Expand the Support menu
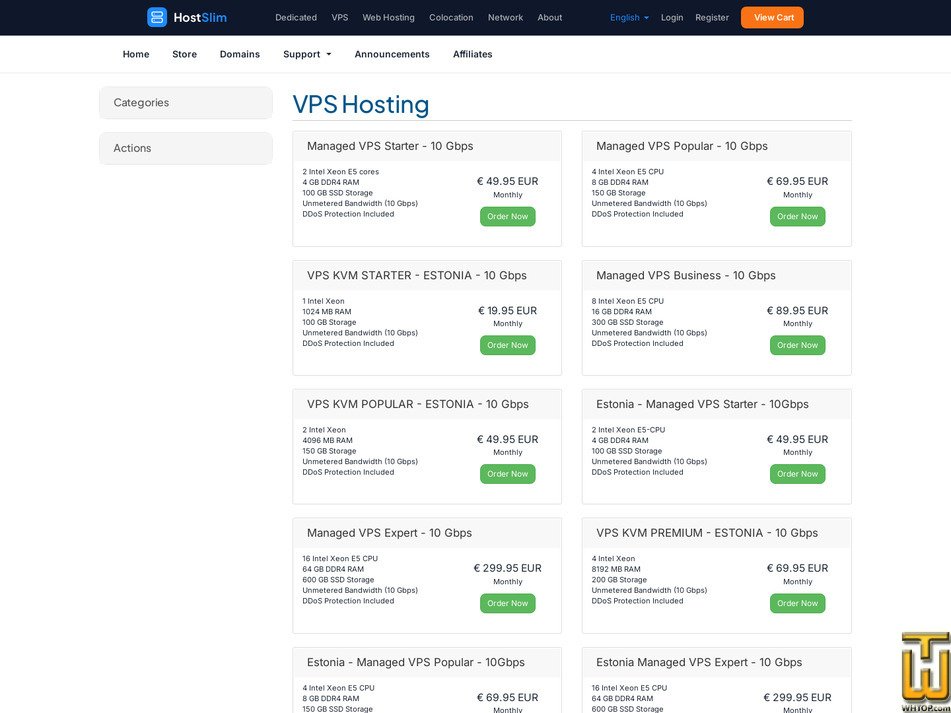Viewport: 951px width, 713px height. point(307,54)
